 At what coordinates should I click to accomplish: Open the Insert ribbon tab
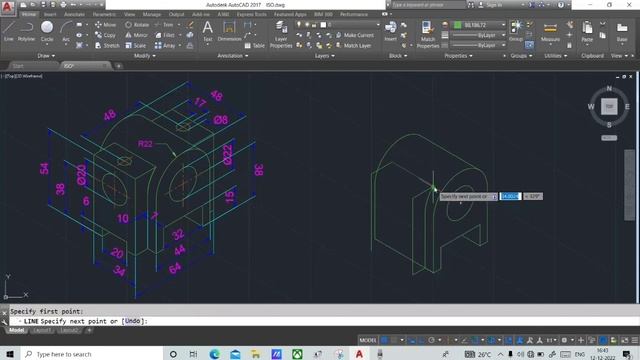(50, 14)
